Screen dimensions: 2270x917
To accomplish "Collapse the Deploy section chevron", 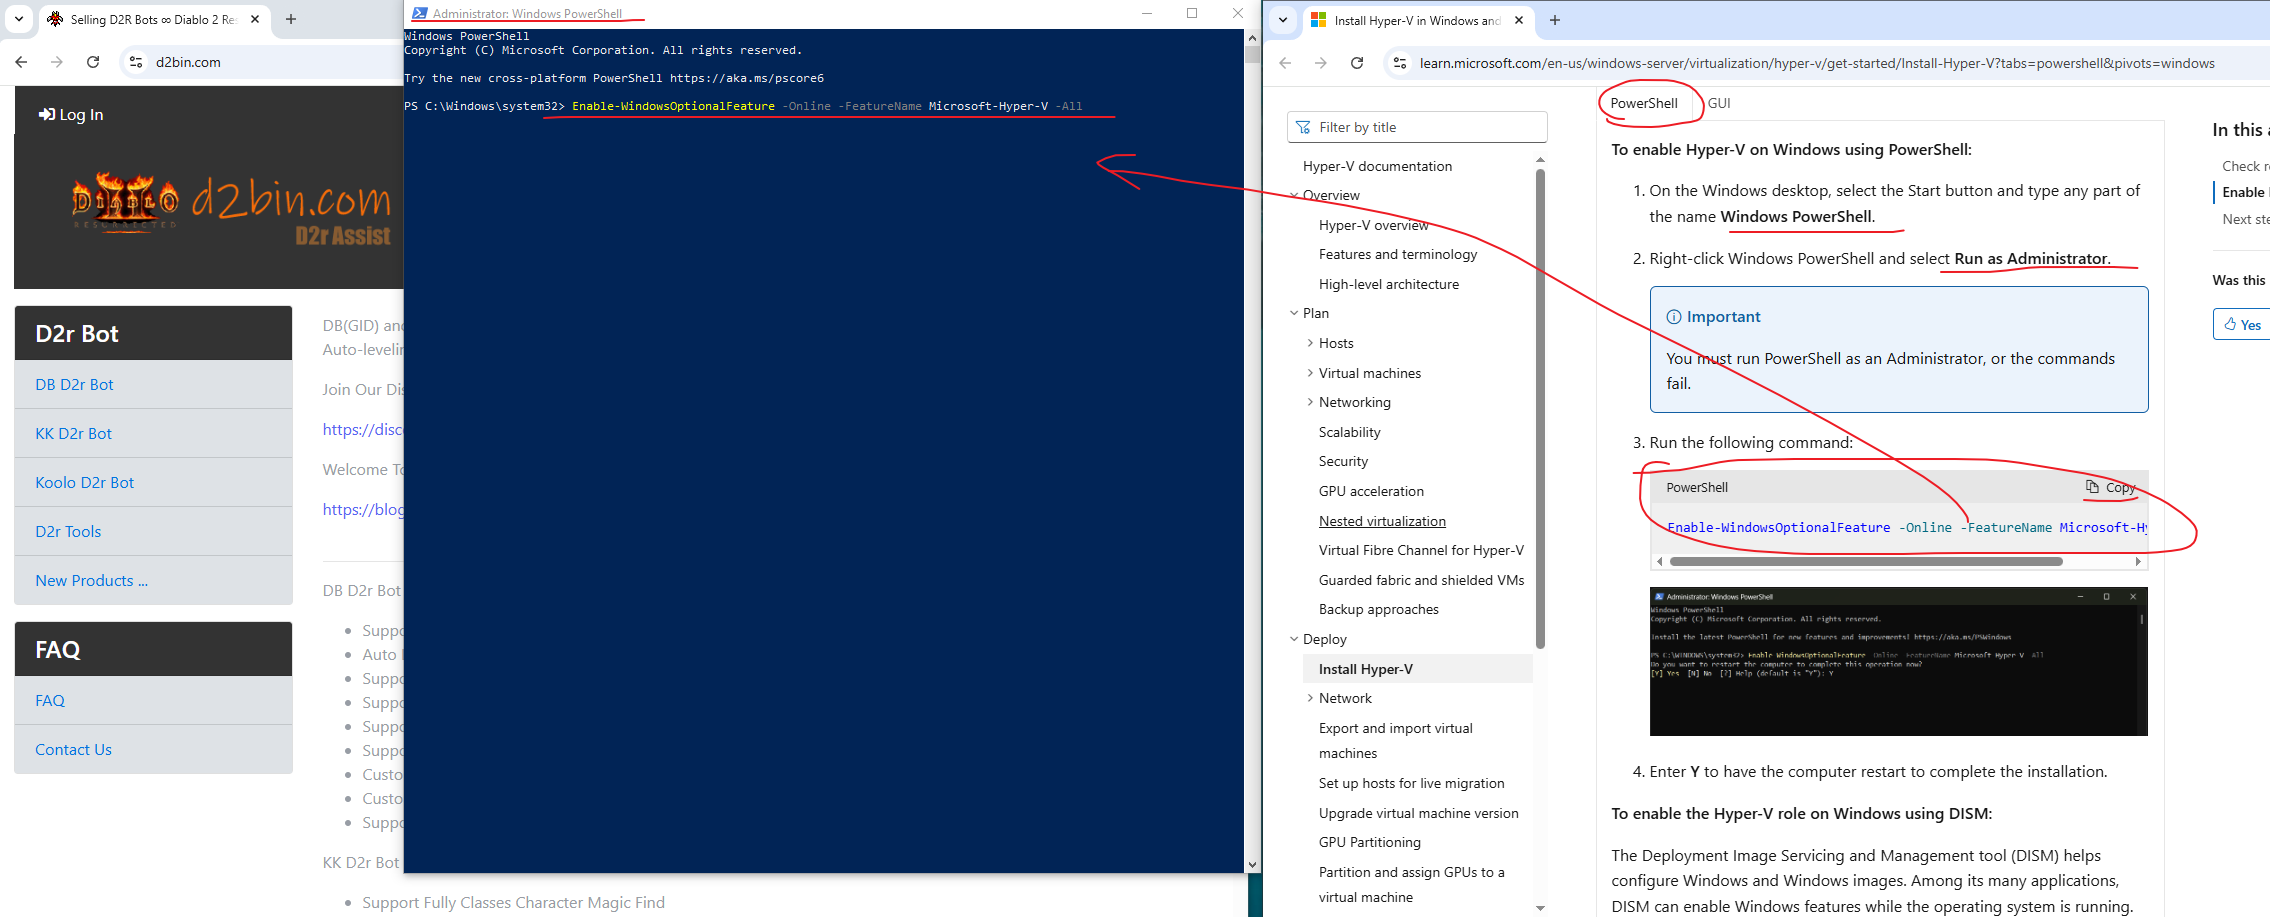I will [1294, 639].
